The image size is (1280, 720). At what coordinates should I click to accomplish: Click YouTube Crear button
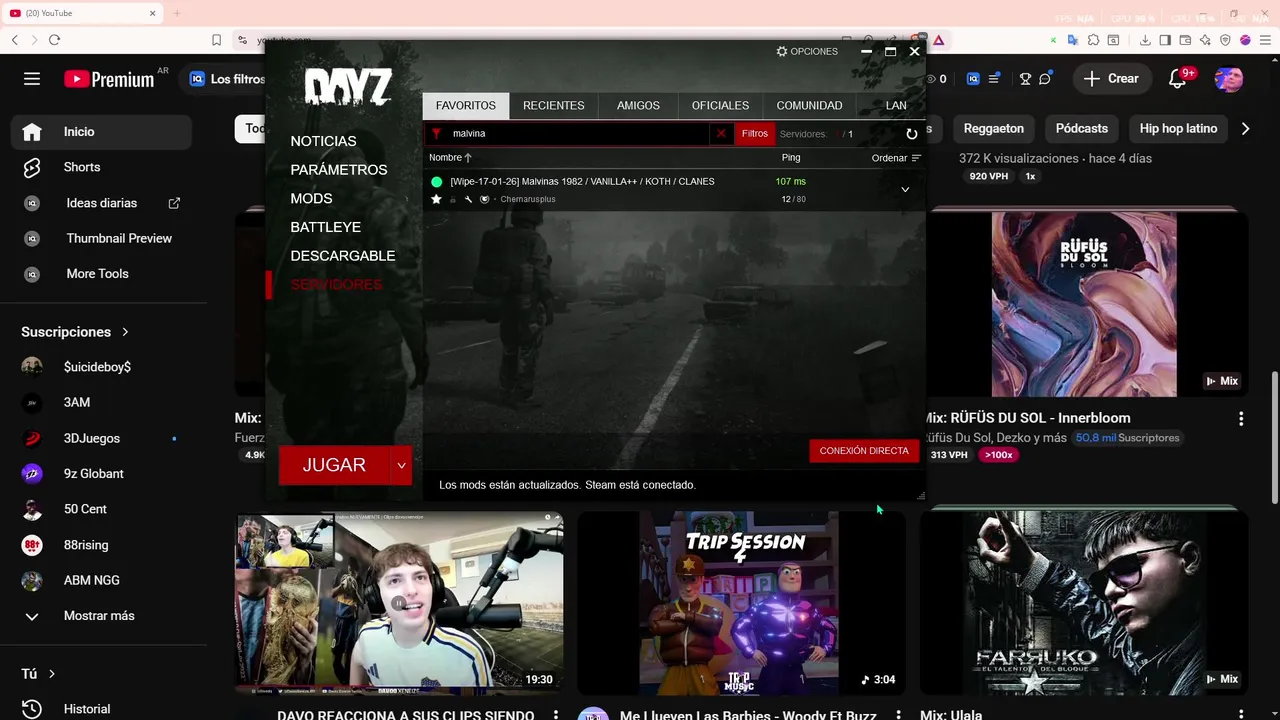1111,79
